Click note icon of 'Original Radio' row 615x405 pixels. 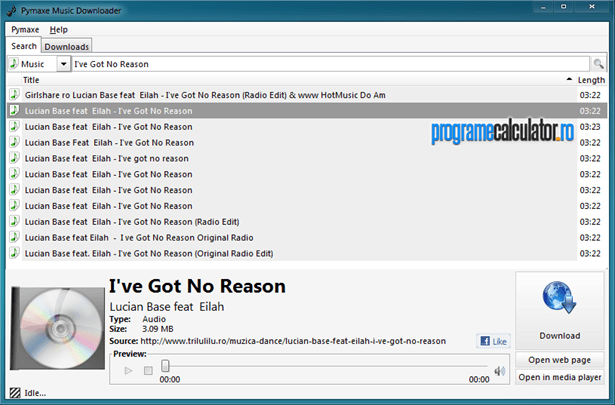(14, 237)
